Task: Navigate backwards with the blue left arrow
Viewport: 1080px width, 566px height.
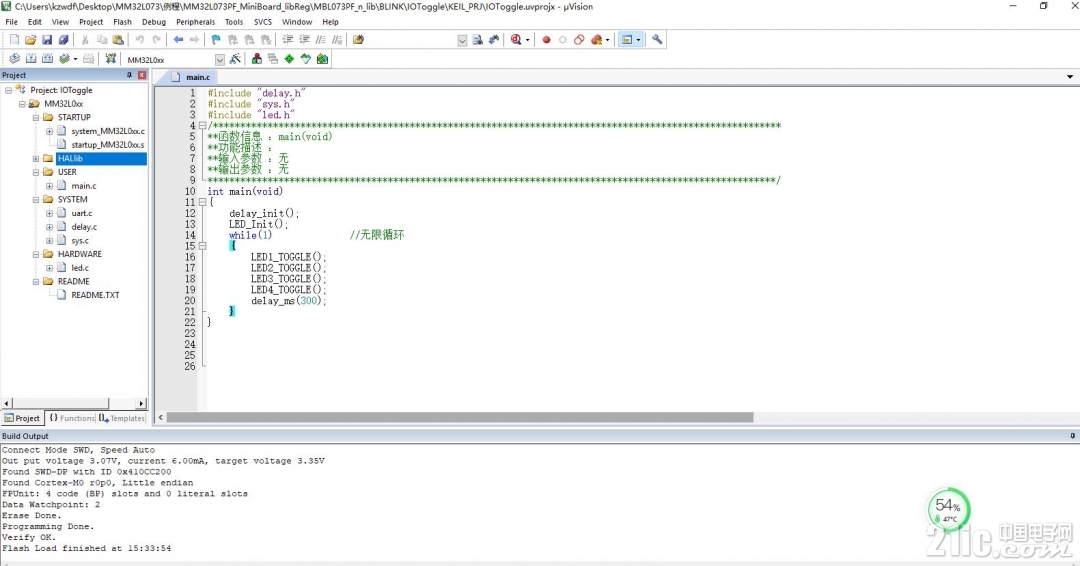Action: point(178,40)
